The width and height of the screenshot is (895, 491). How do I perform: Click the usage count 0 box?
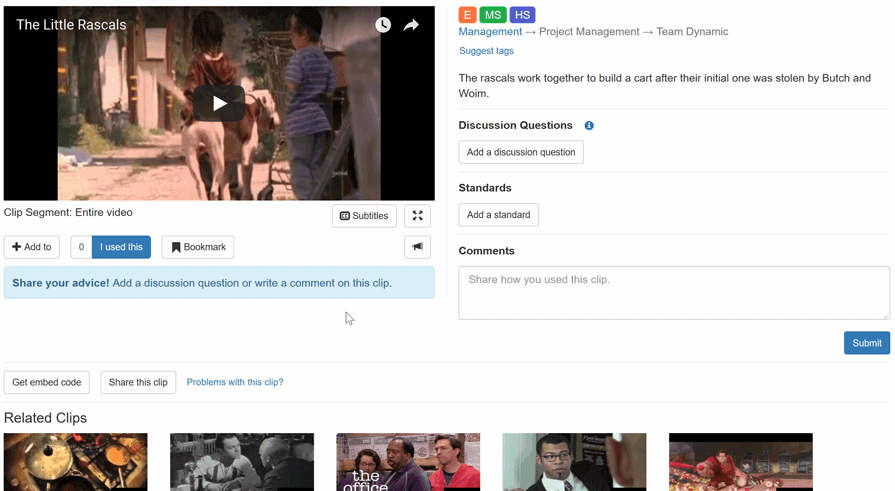point(81,247)
